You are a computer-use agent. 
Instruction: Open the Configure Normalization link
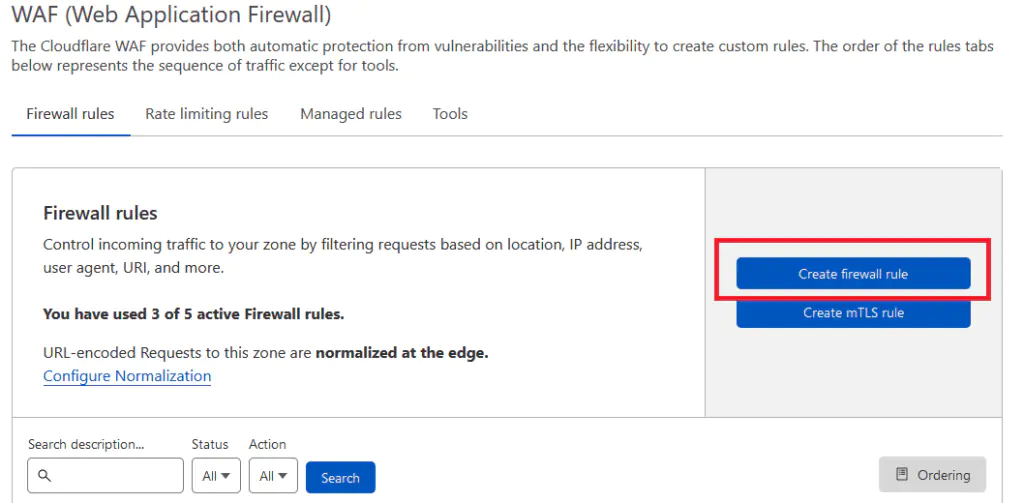[127, 376]
